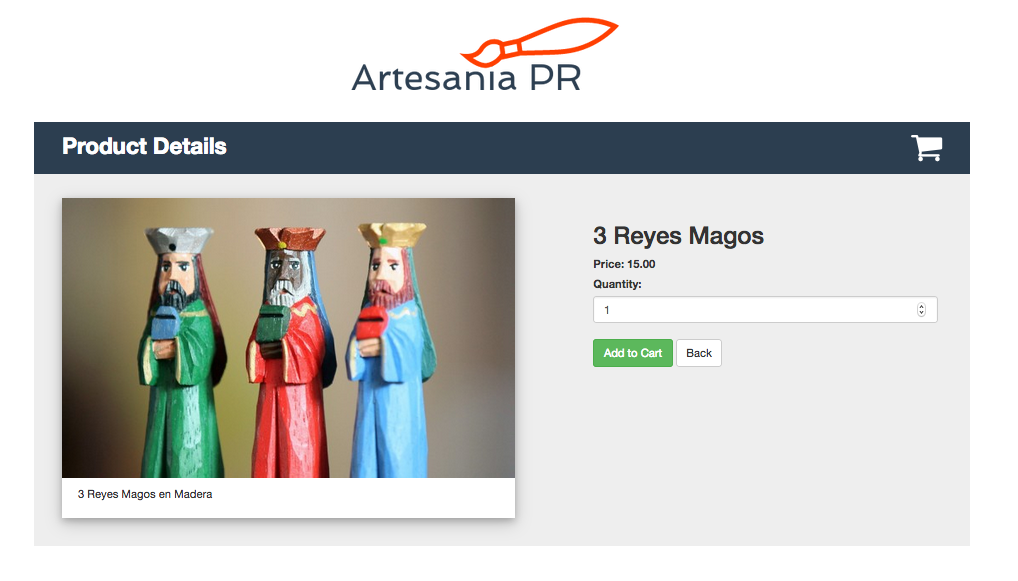
Task: Click the Price: 15.00 label
Action: pyautogui.click(x=624, y=264)
